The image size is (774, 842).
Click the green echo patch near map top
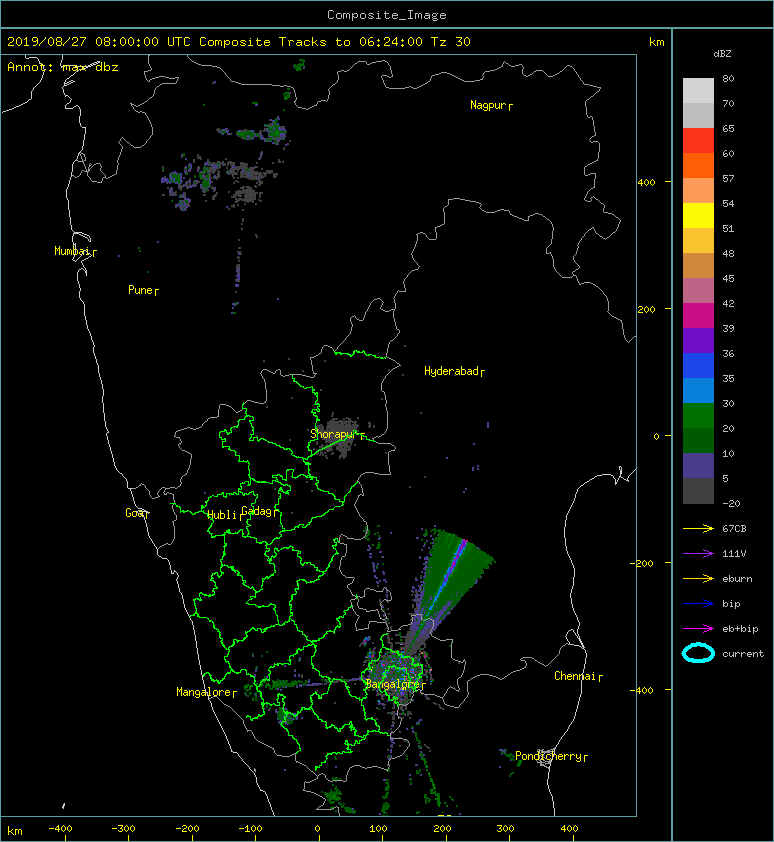pyautogui.click(x=299, y=66)
